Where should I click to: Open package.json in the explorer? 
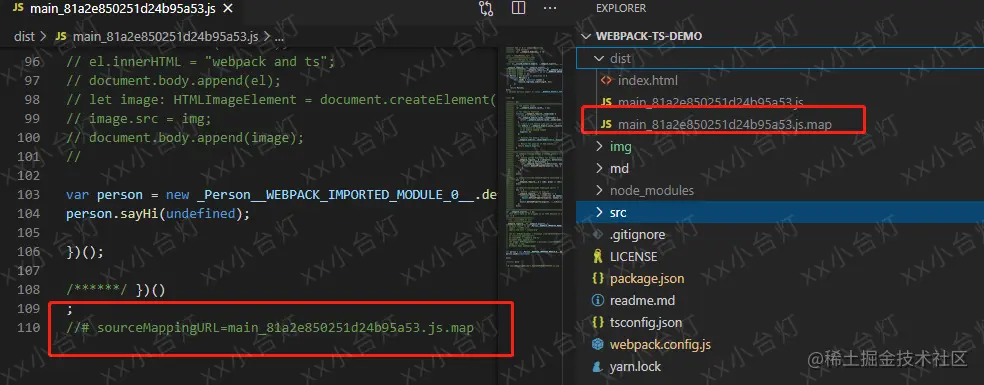[x=647, y=278]
